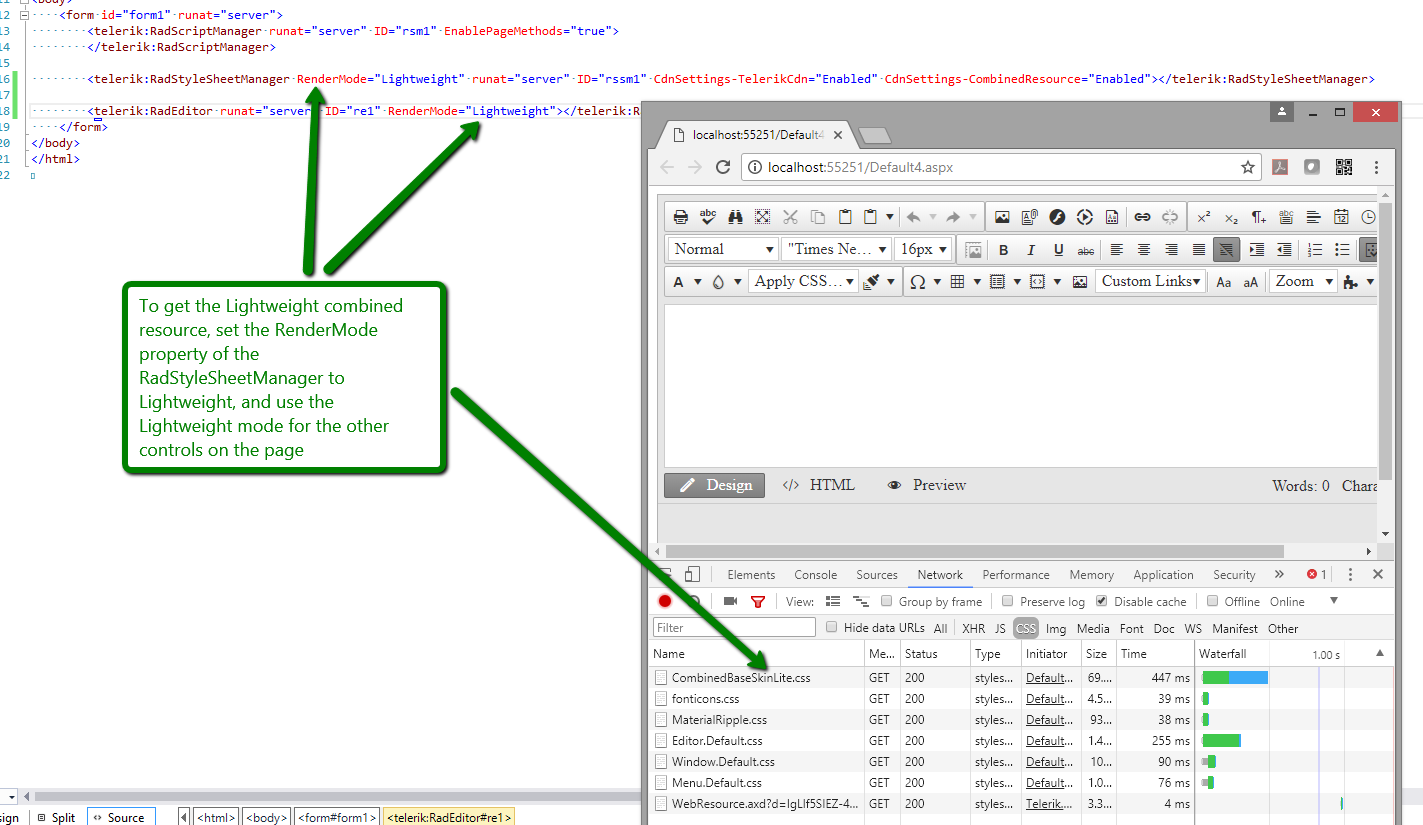The image size is (1423, 825).
Task: Apply subscript formatting in editor
Action: 1231,217
